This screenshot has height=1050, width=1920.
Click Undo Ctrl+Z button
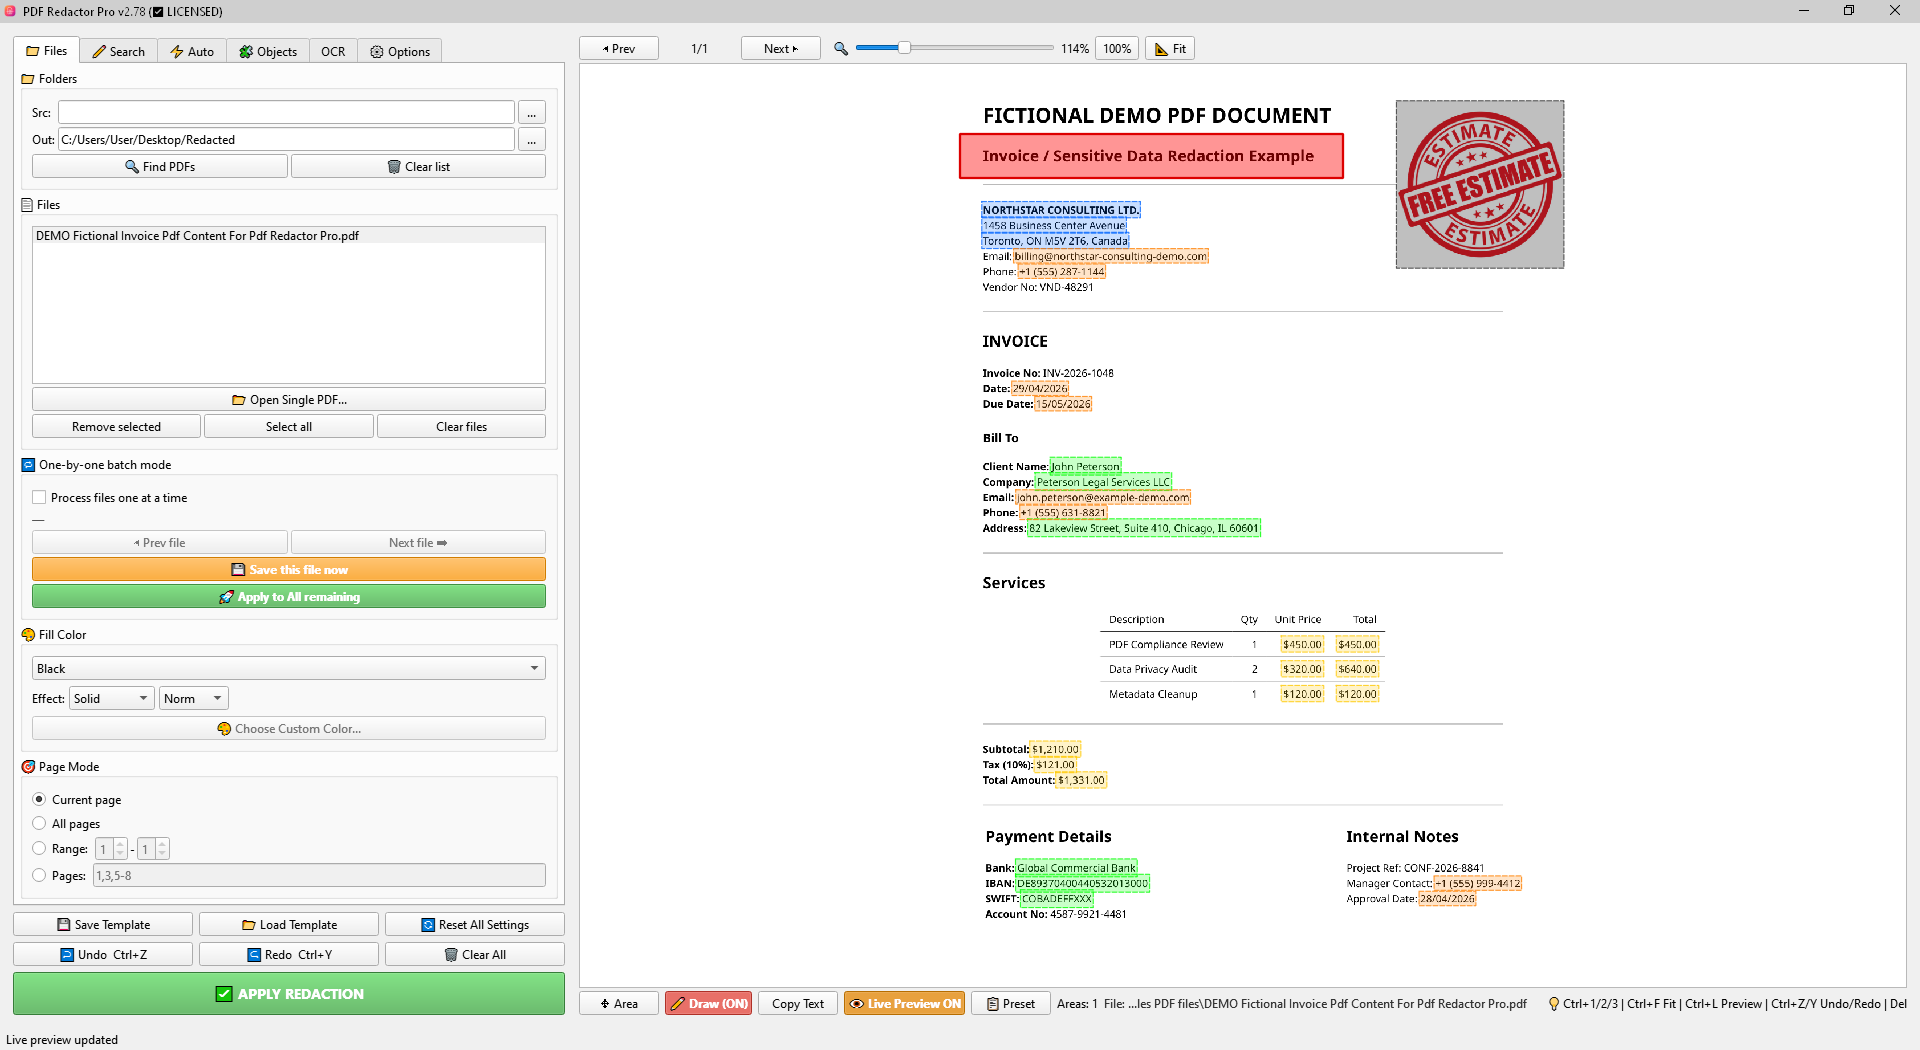pos(103,954)
